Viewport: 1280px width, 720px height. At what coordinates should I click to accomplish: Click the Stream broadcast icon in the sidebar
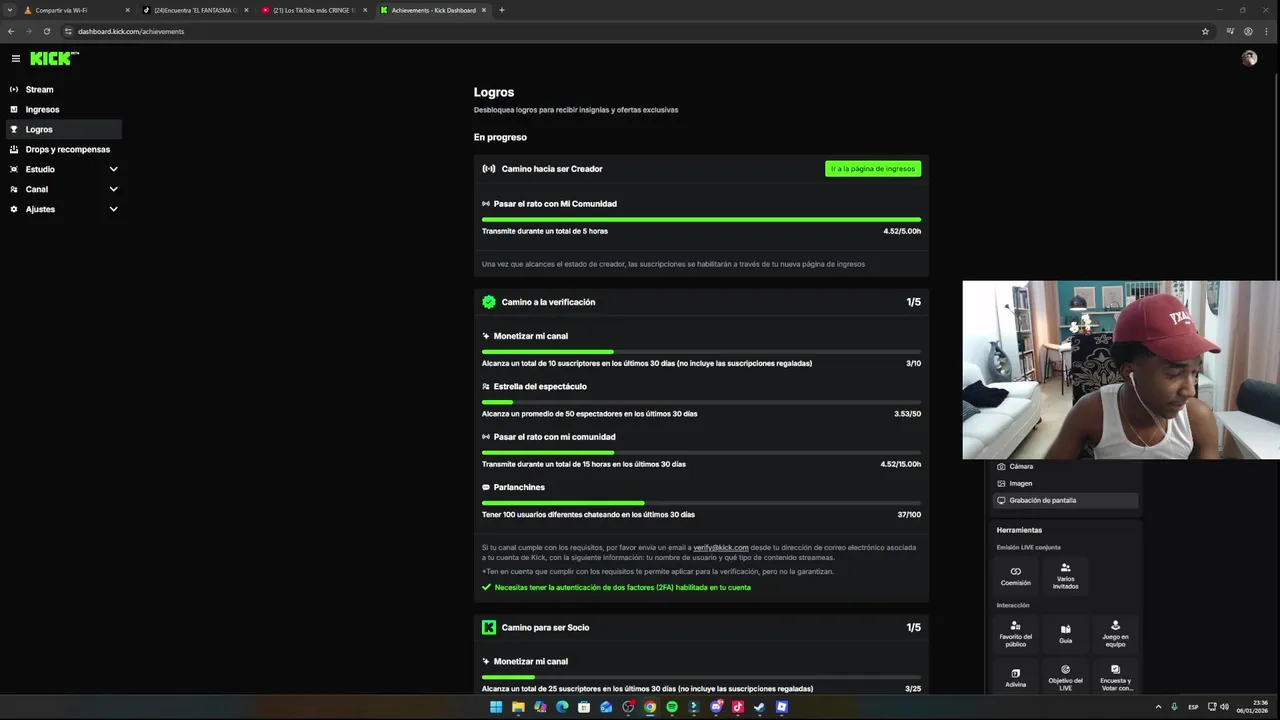tap(14, 89)
